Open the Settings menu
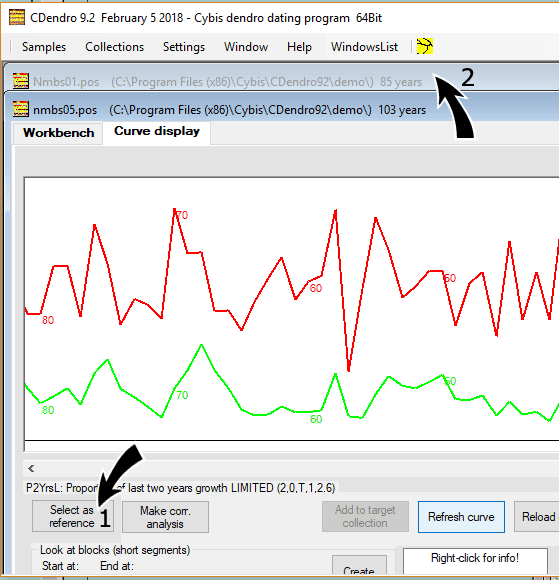559x580 pixels. (184, 47)
